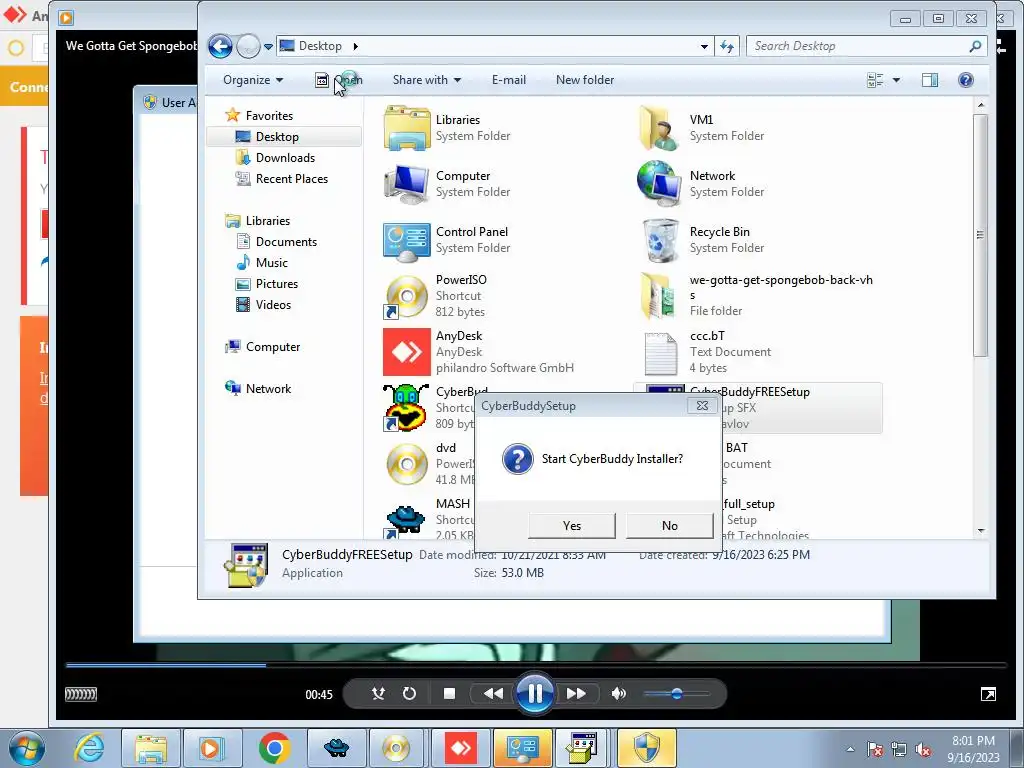Click the Explorer vertical scrollbar
Image resolution: width=1024 pixels, height=768 pixels.
(980, 235)
